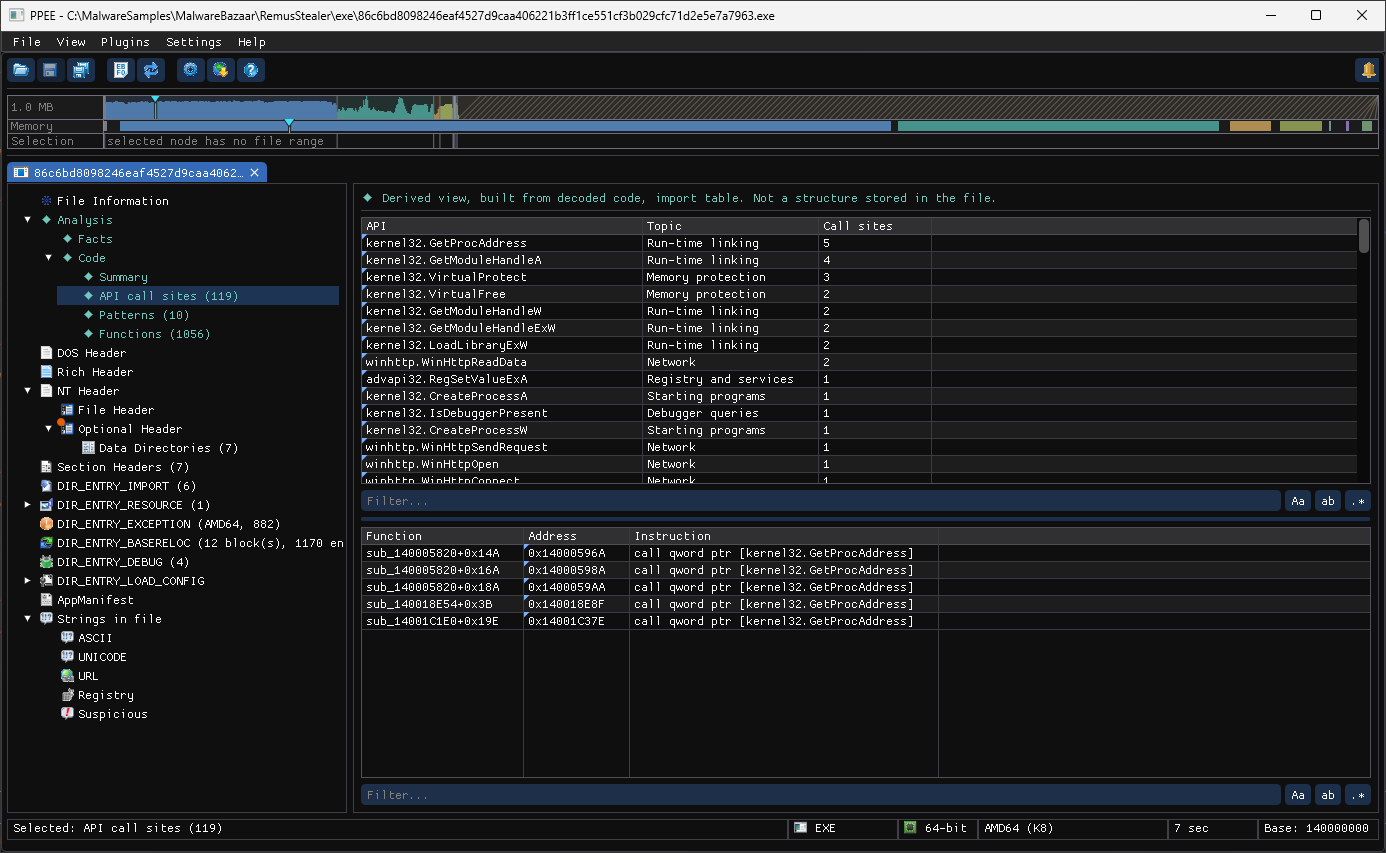Collapse the Optional Header tree node
The height and width of the screenshot is (853, 1386).
click(x=49, y=429)
